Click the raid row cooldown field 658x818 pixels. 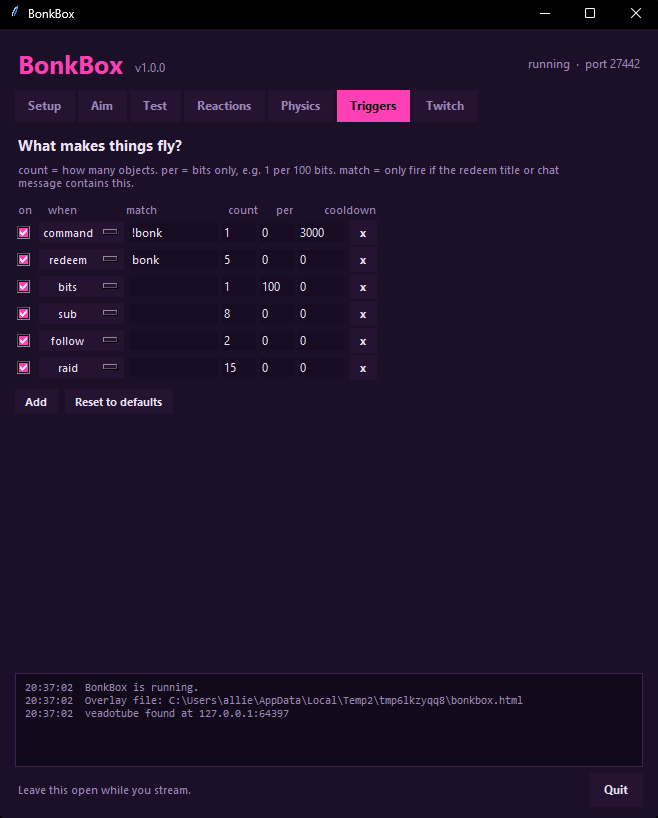click(x=320, y=368)
